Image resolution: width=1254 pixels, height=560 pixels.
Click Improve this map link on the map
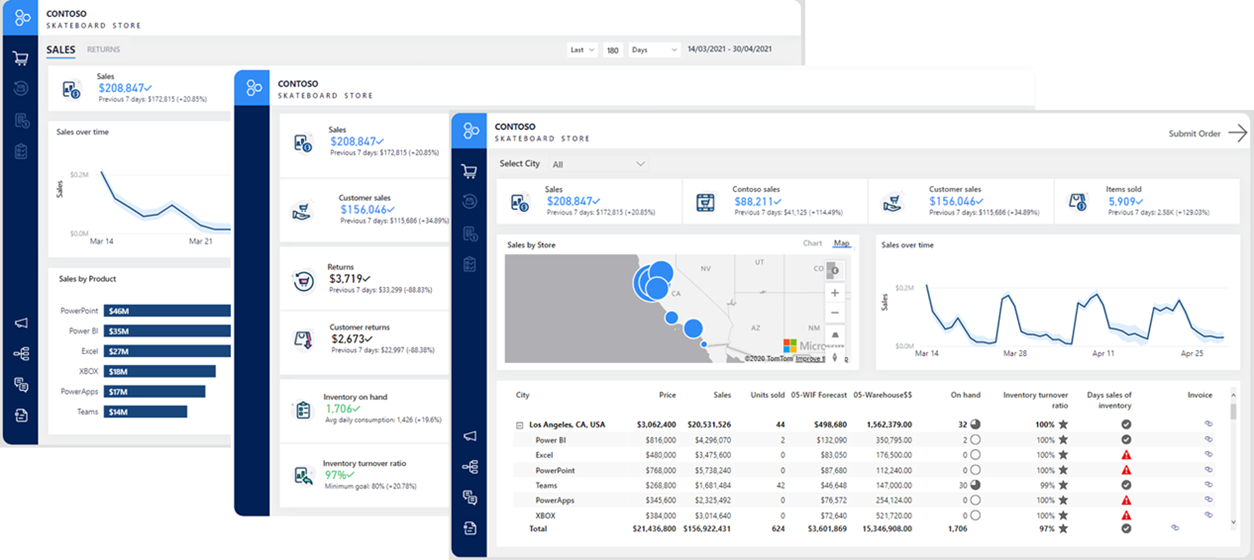(809, 359)
